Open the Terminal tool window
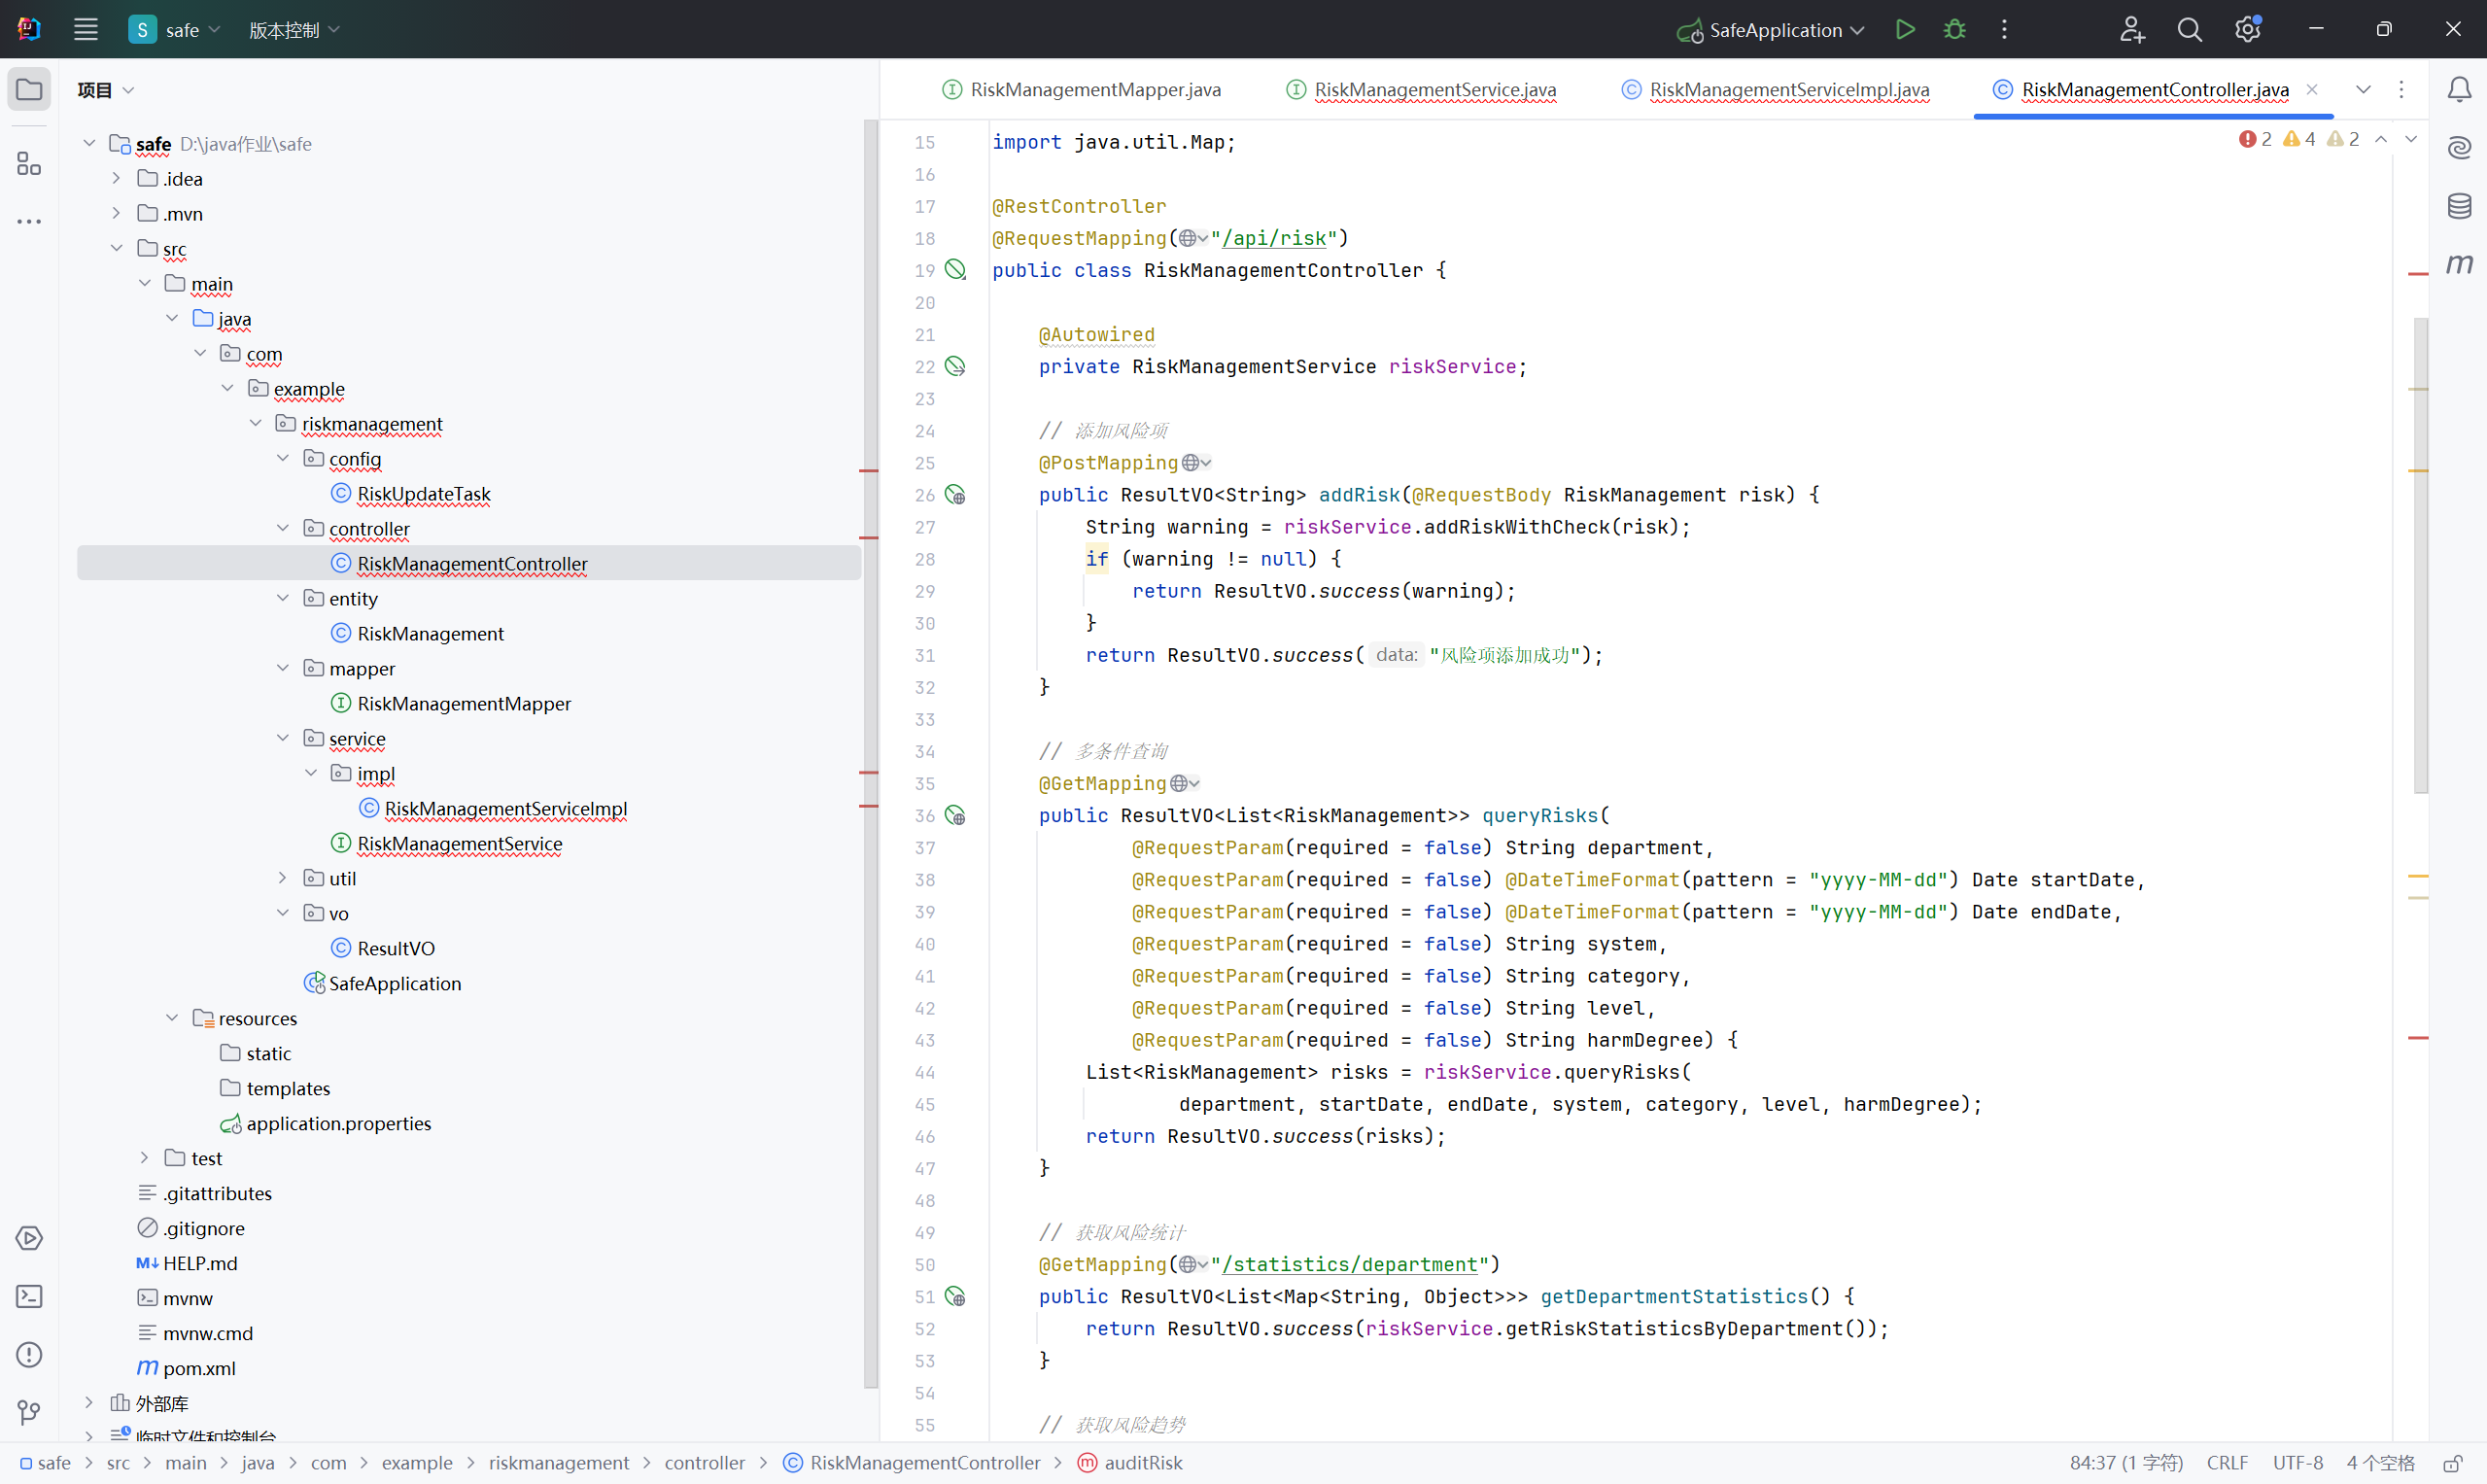The width and height of the screenshot is (2487, 1484). point(29,1297)
